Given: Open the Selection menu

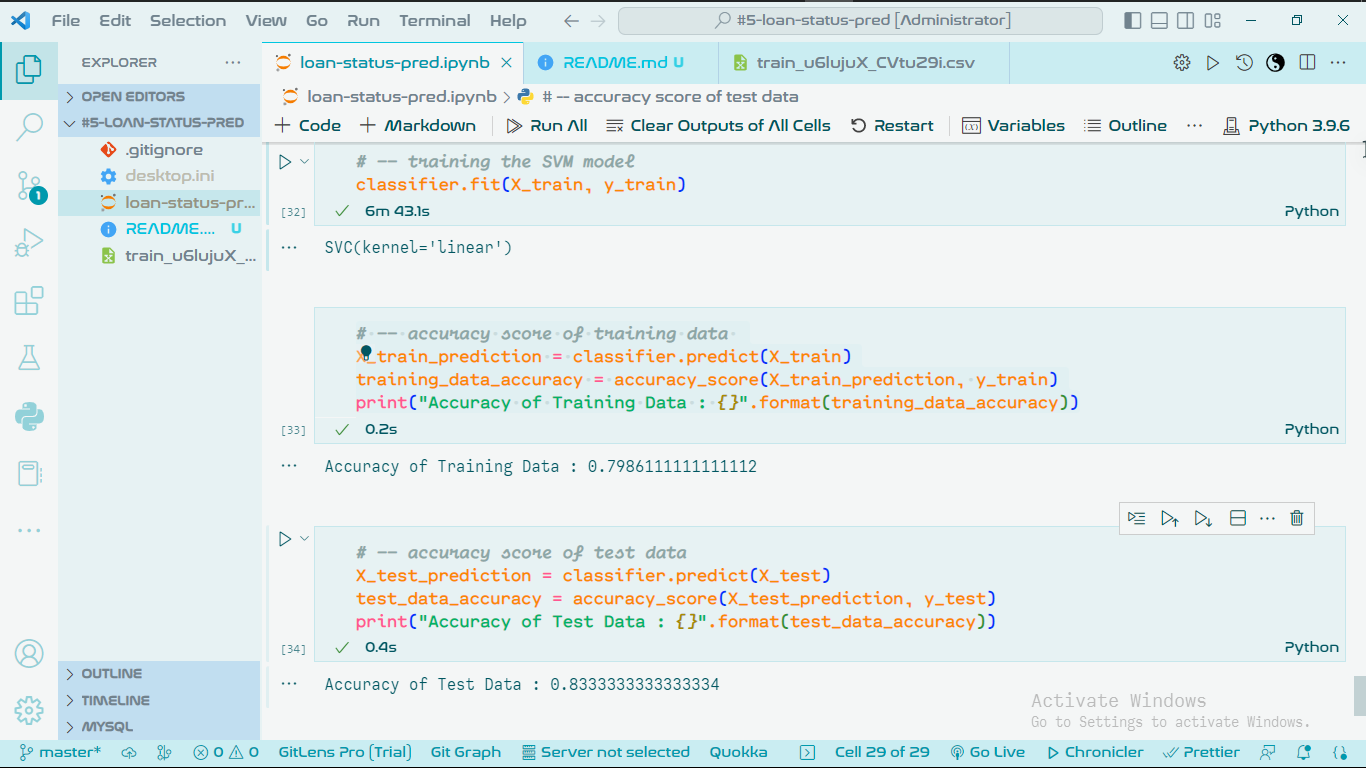Looking at the screenshot, I should [x=188, y=20].
